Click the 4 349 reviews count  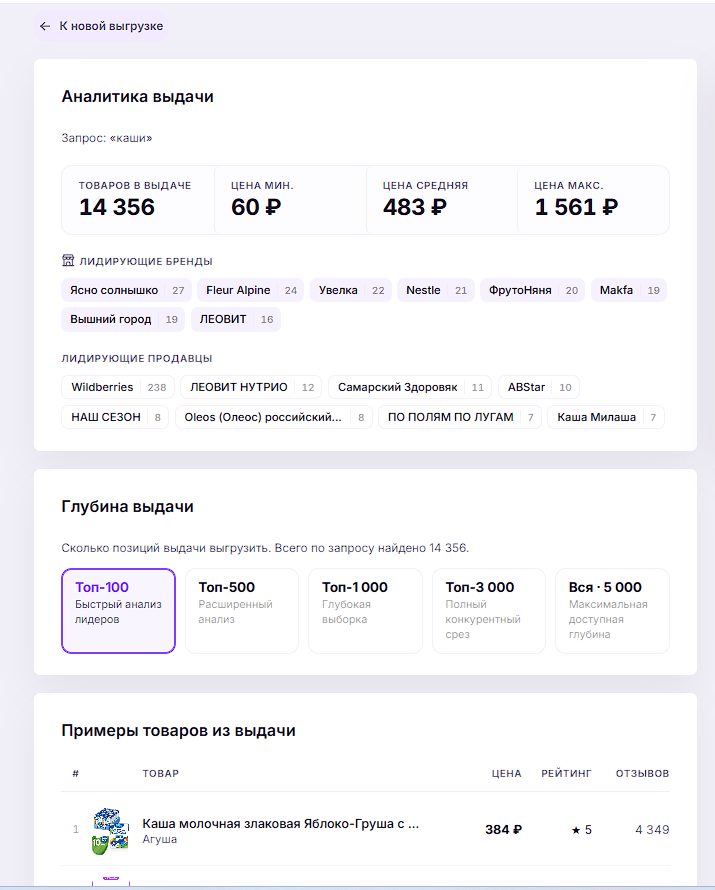click(652, 830)
